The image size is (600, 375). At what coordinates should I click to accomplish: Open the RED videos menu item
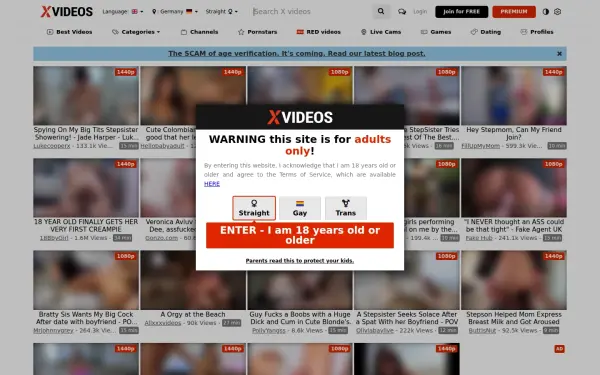point(319,32)
